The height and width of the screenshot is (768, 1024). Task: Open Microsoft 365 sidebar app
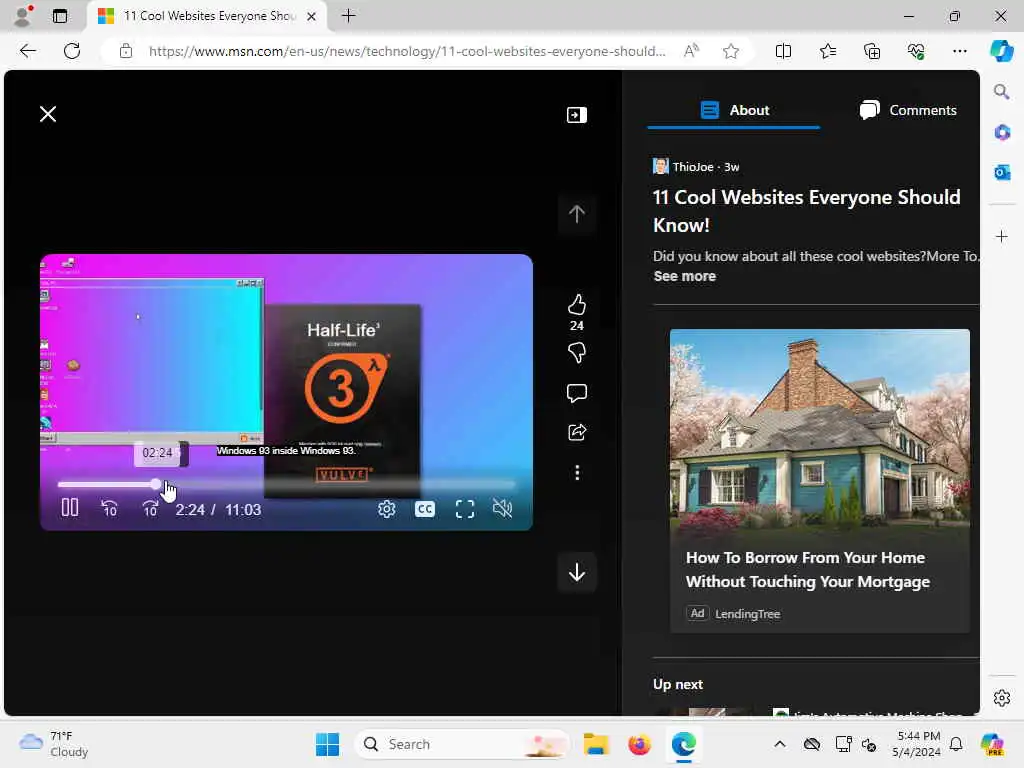click(1002, 133)
